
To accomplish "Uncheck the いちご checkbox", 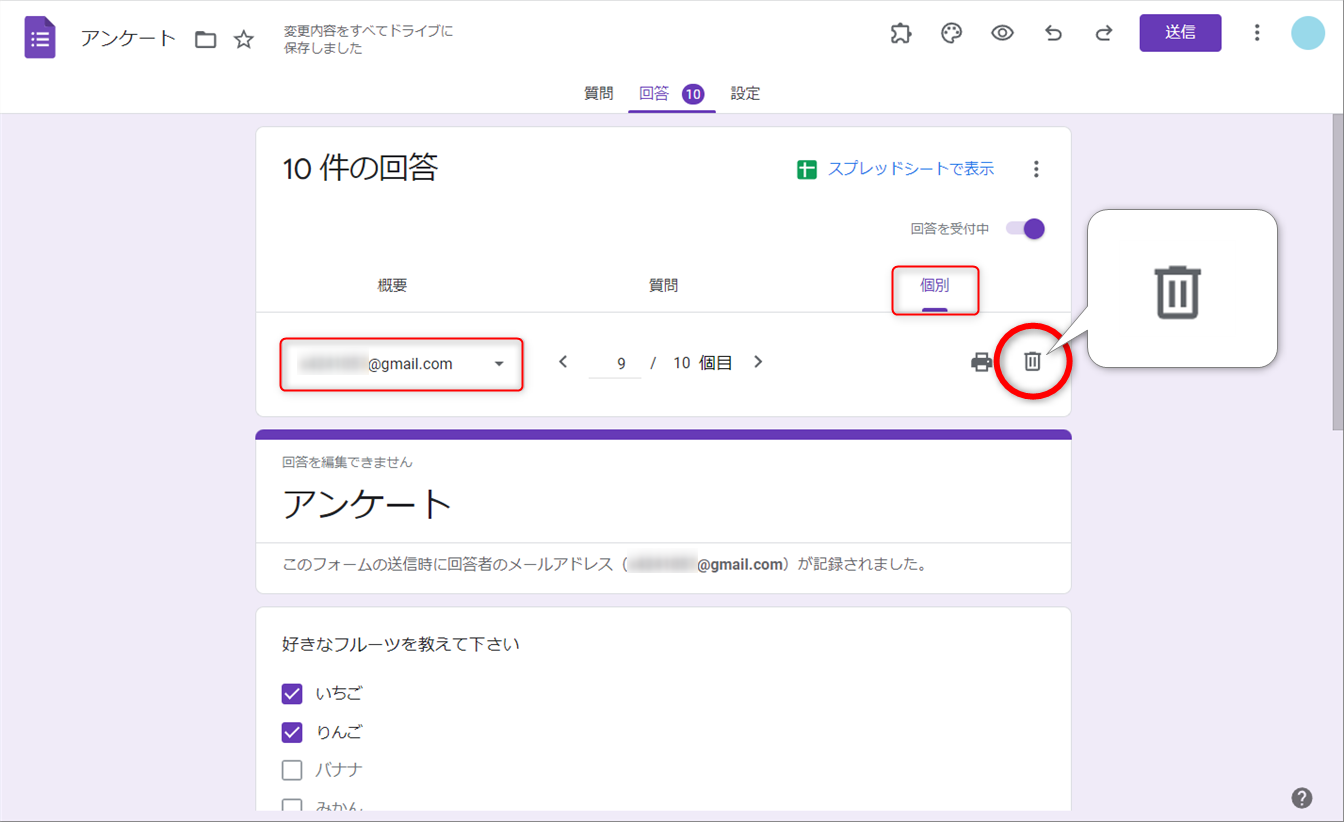I will tap(292, 693).
